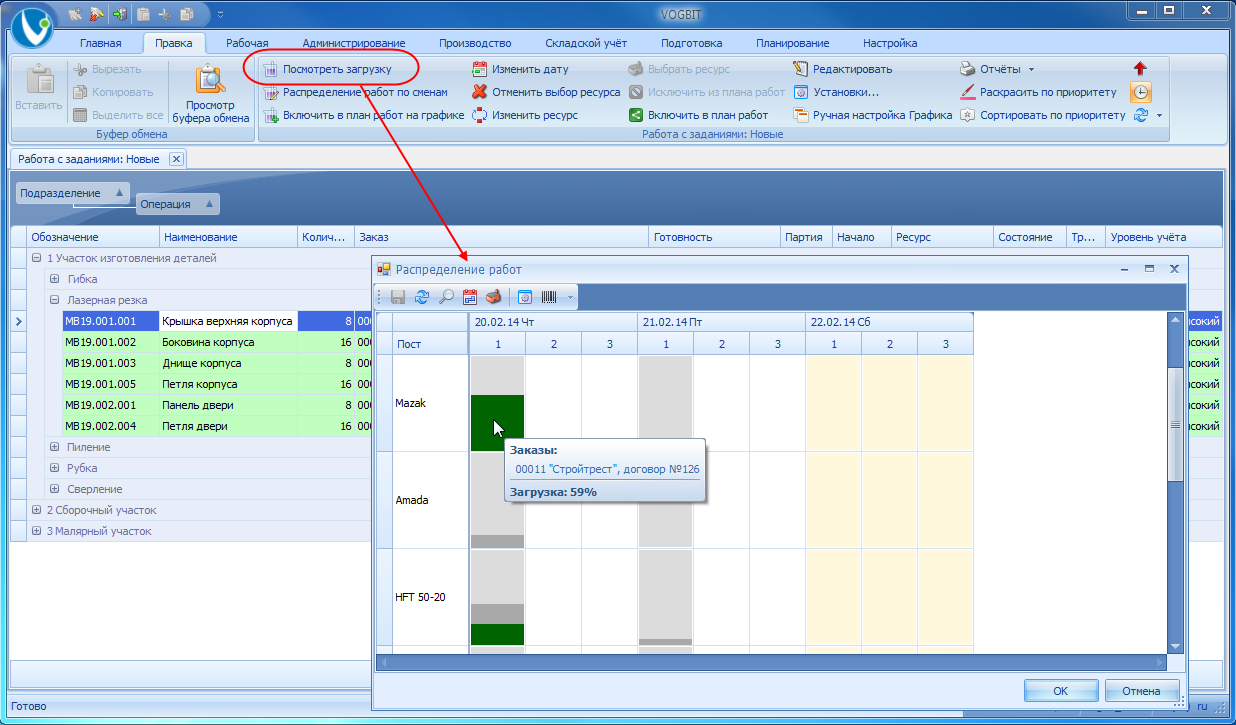
Task: Click the green Mazak load block
Action: pos(497,423)
